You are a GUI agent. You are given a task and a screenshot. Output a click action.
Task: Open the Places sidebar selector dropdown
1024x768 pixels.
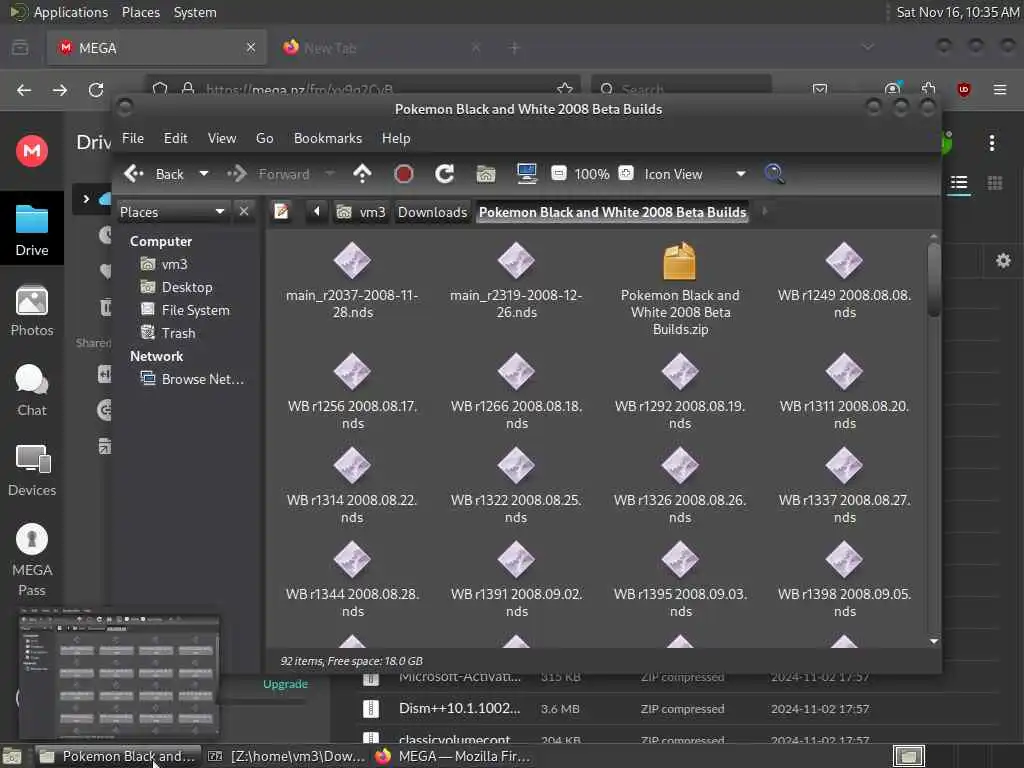tap(172, 212)
